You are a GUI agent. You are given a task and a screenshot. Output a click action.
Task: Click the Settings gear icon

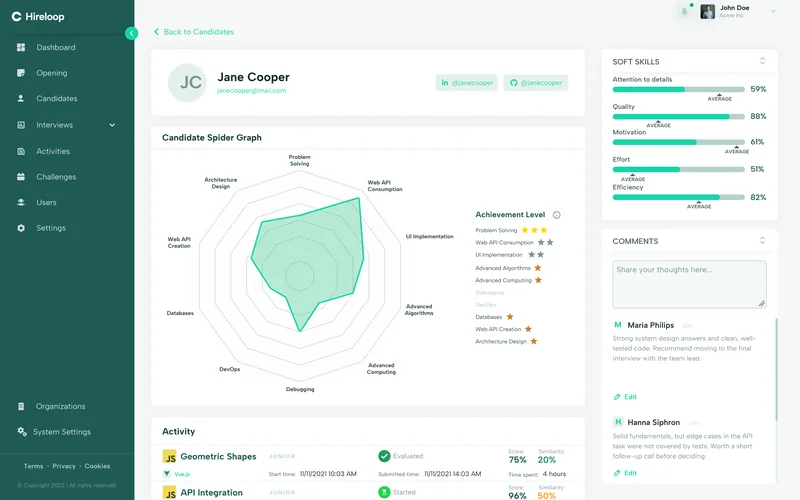point(21,228)
